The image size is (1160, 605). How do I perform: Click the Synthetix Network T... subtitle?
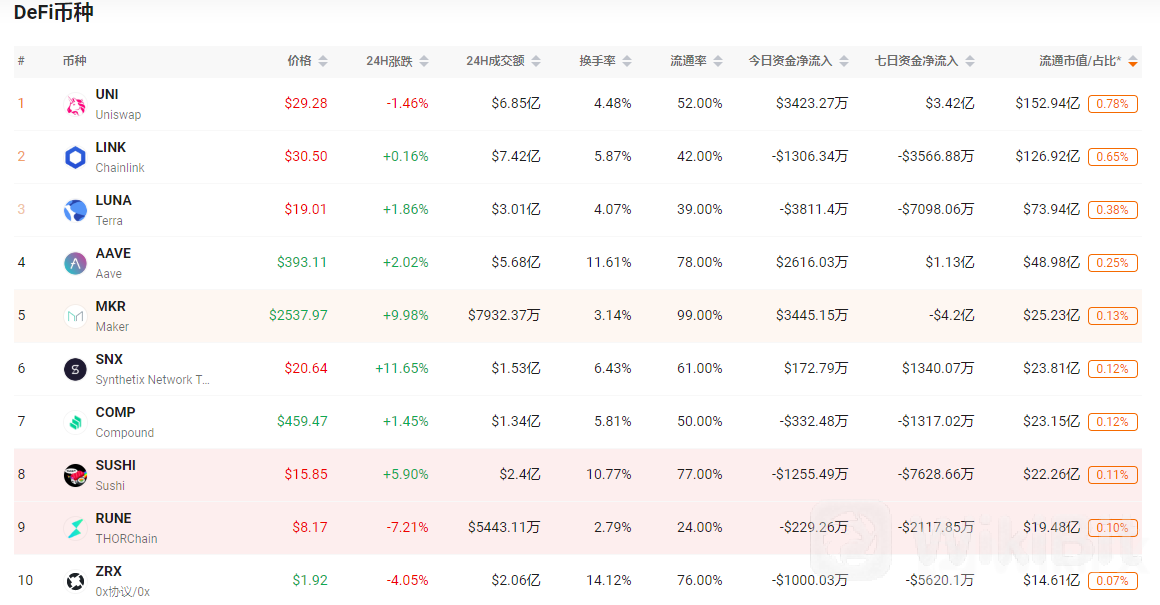tap(152, 380)
